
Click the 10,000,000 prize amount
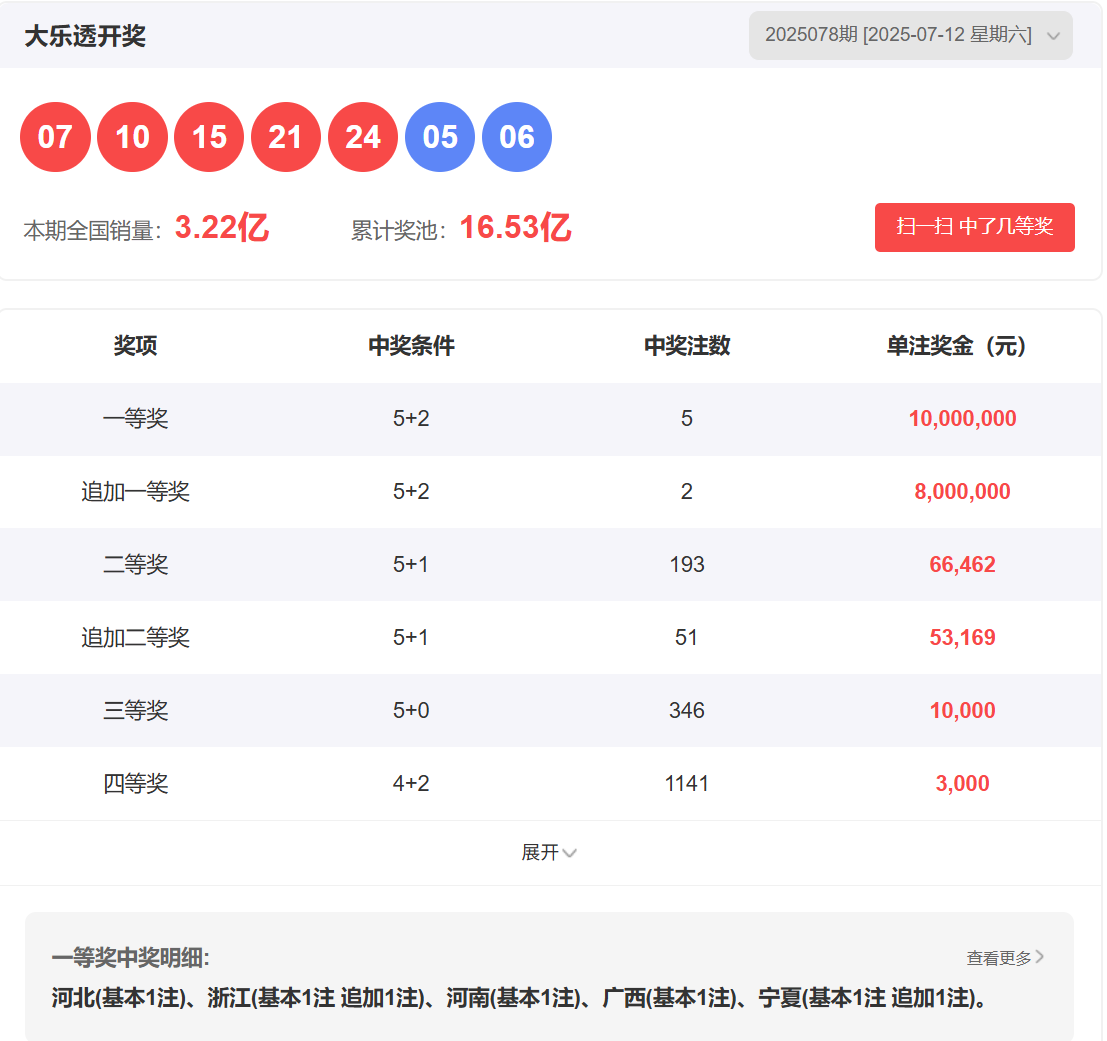tap(962, 419)
